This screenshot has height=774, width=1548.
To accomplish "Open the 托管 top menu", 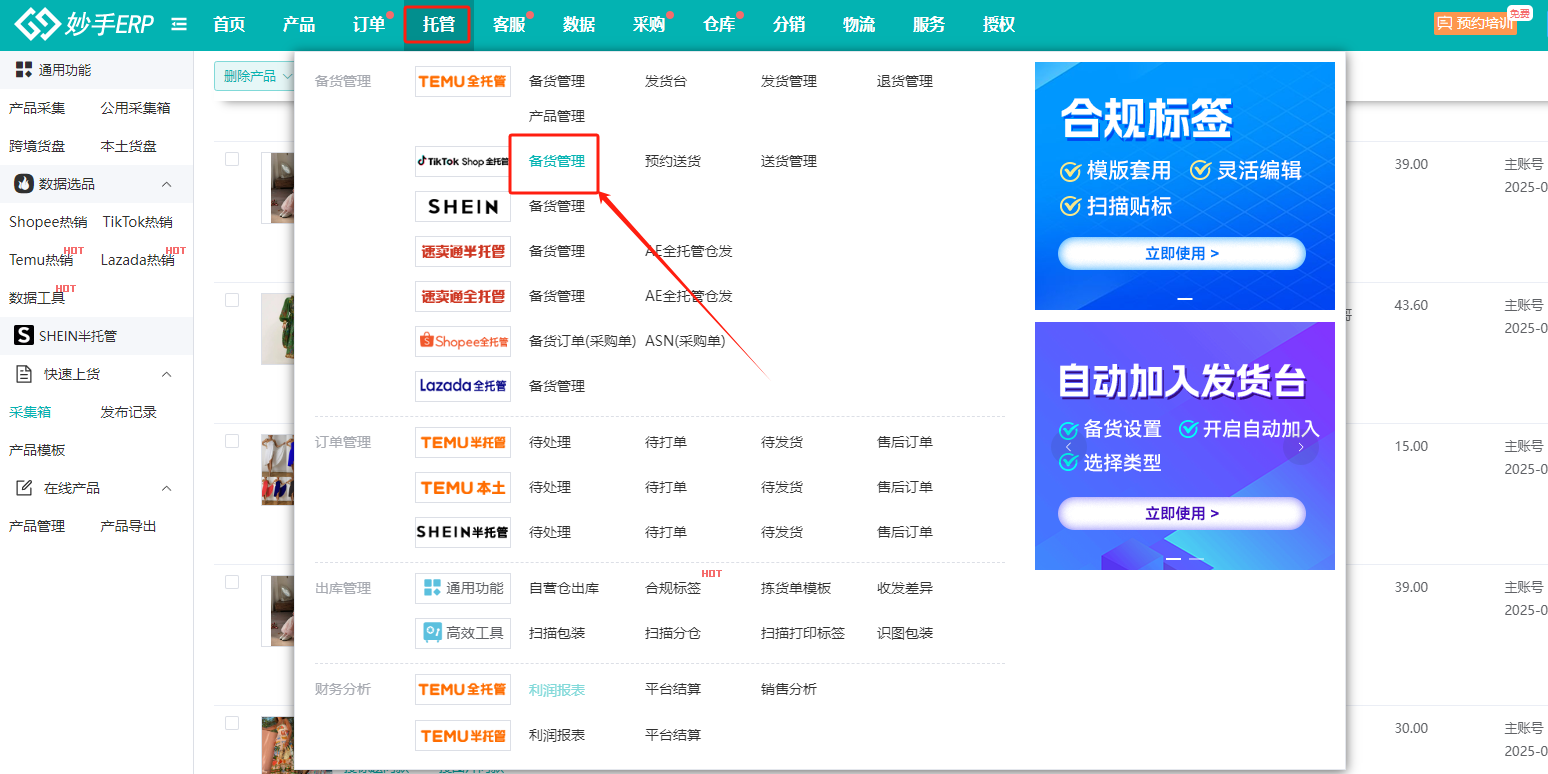I will coord(438,24).
